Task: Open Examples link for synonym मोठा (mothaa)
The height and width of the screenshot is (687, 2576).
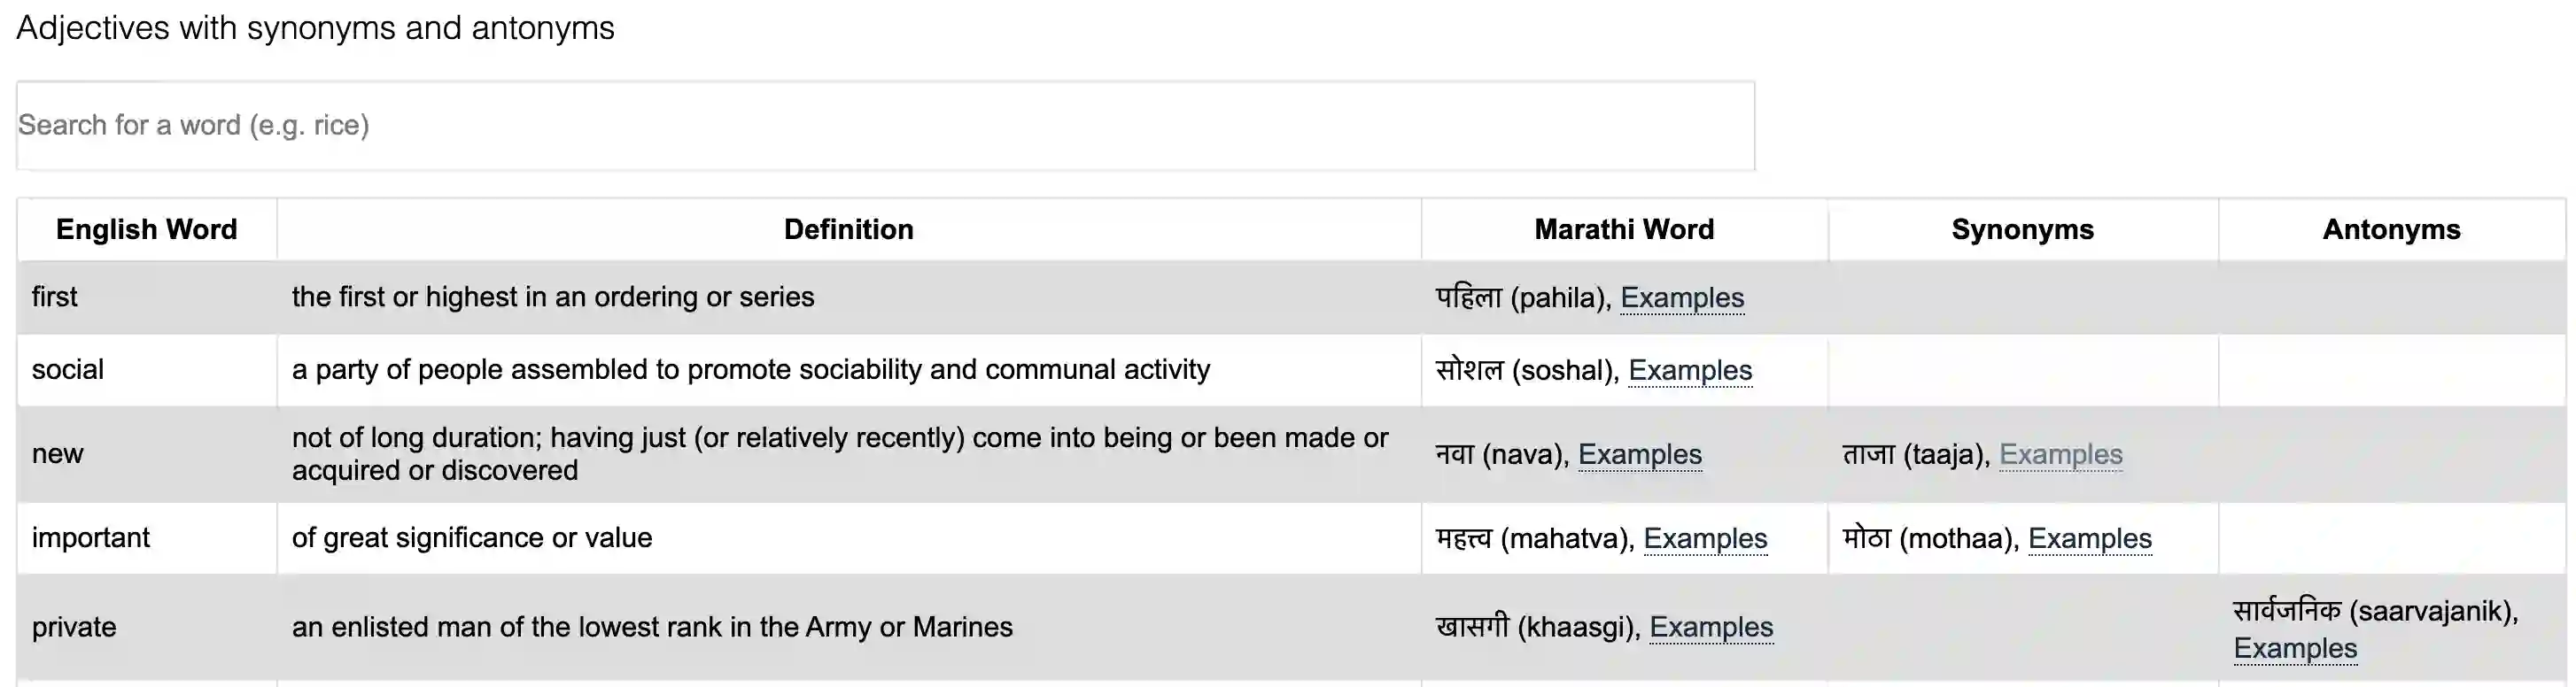Action: click(2089, 538)
